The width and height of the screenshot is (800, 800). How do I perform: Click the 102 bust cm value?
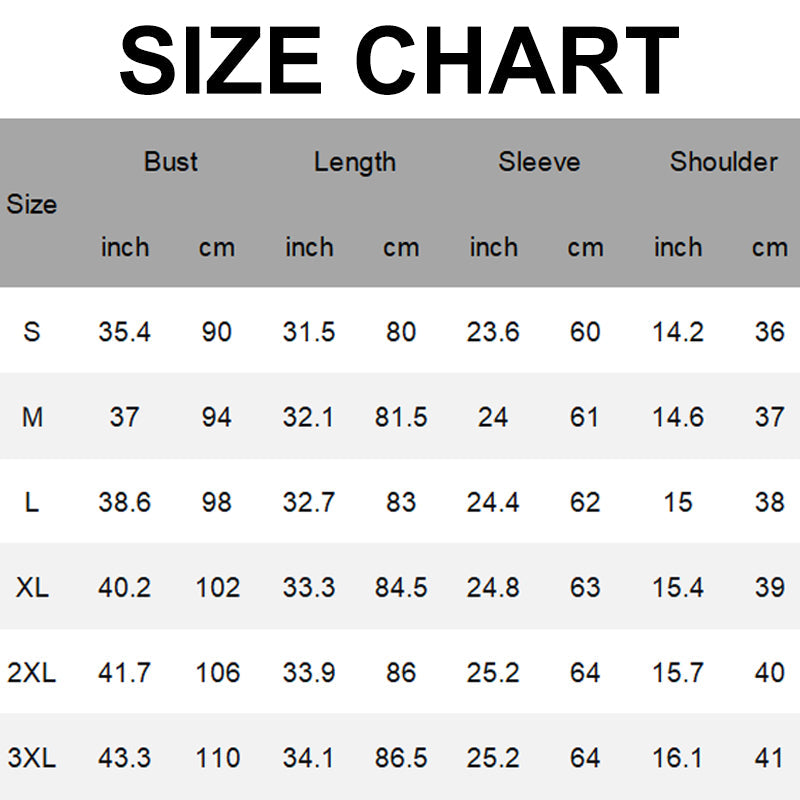pyautogui.click(x=217, y=588)
